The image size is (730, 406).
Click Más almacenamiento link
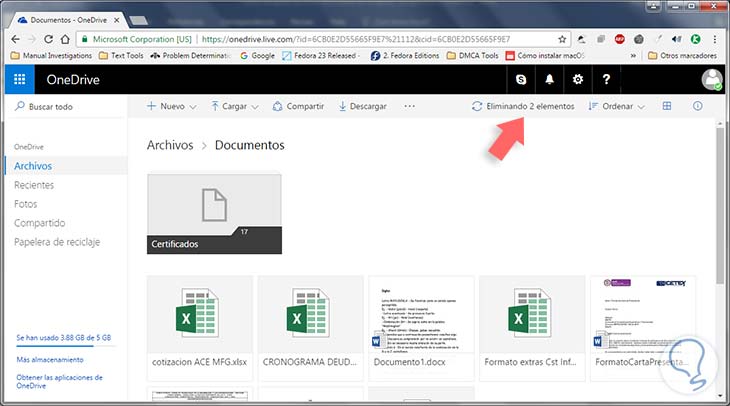50,359
